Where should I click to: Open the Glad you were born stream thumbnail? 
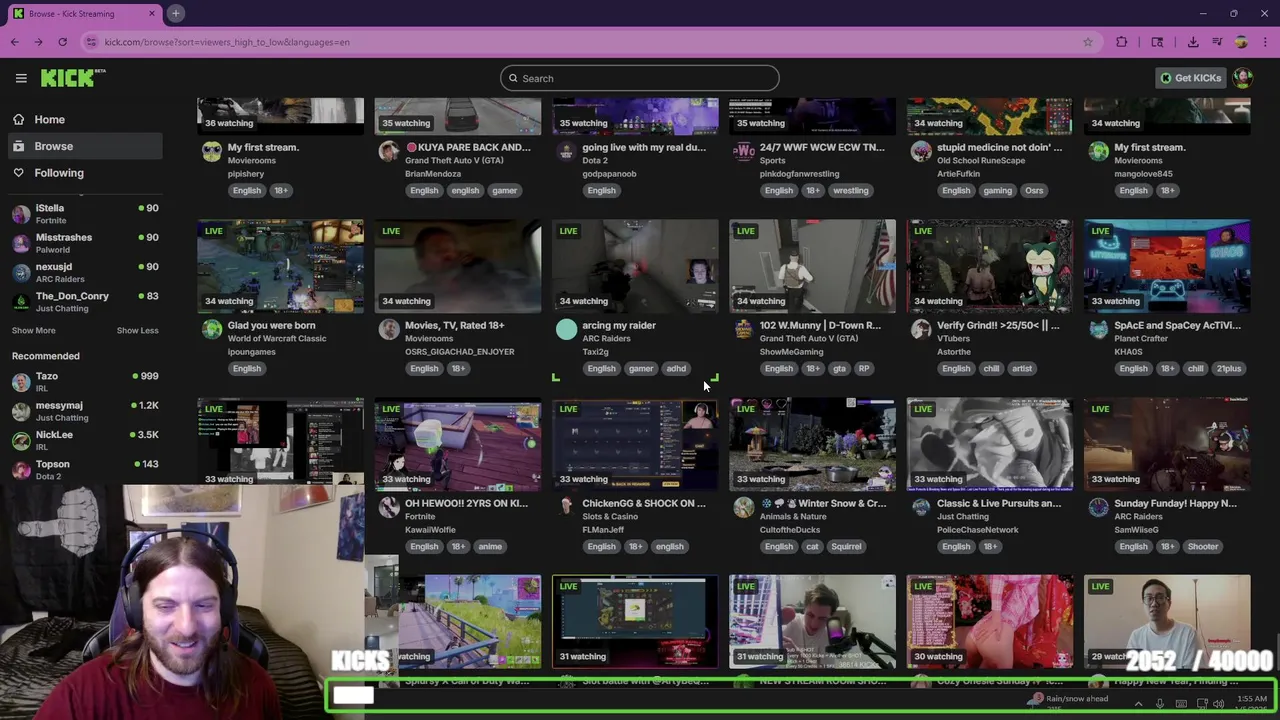pyautogui.click(x=281, y=266)
